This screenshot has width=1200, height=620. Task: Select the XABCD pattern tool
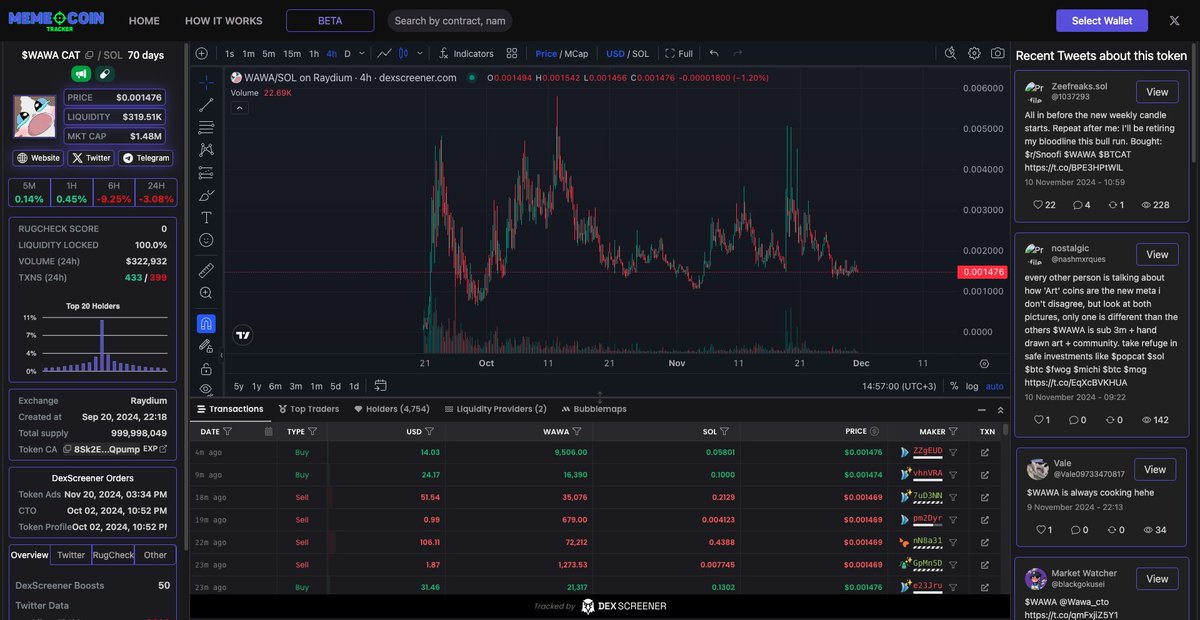click(x=206, y=150)
